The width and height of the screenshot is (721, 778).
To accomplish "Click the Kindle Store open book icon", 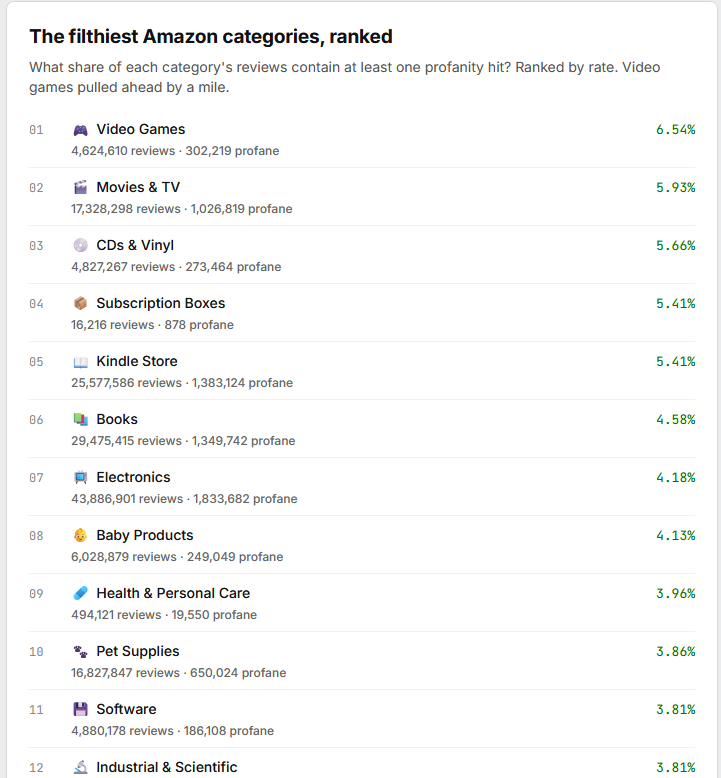I will click(x=80, y=362).
